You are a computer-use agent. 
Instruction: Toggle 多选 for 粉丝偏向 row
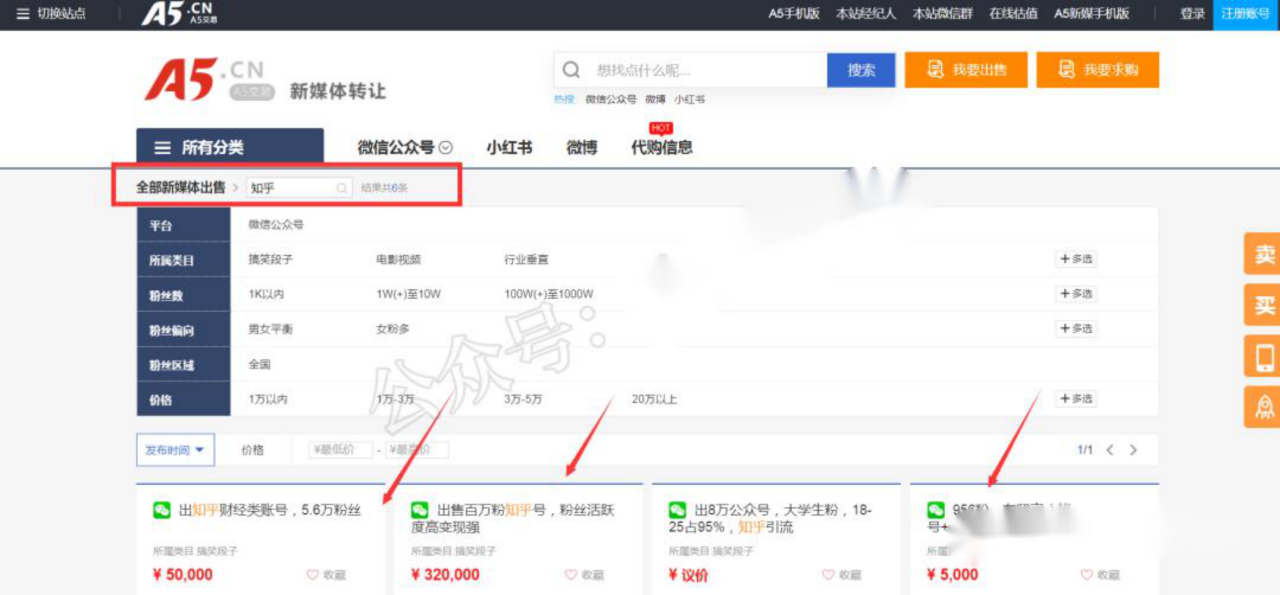[x=1076, y=329]
